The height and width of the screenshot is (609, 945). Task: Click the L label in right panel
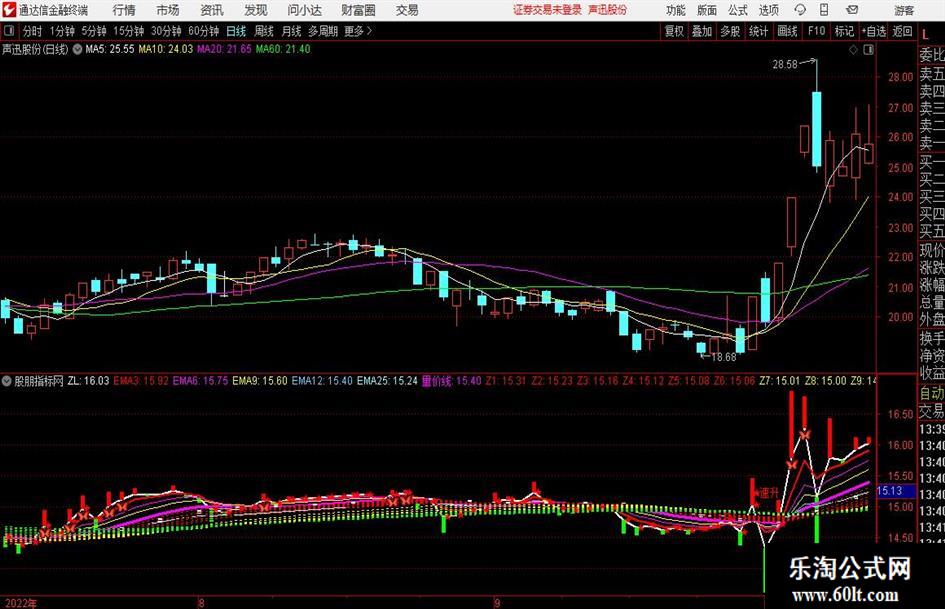tap(926, 35)
